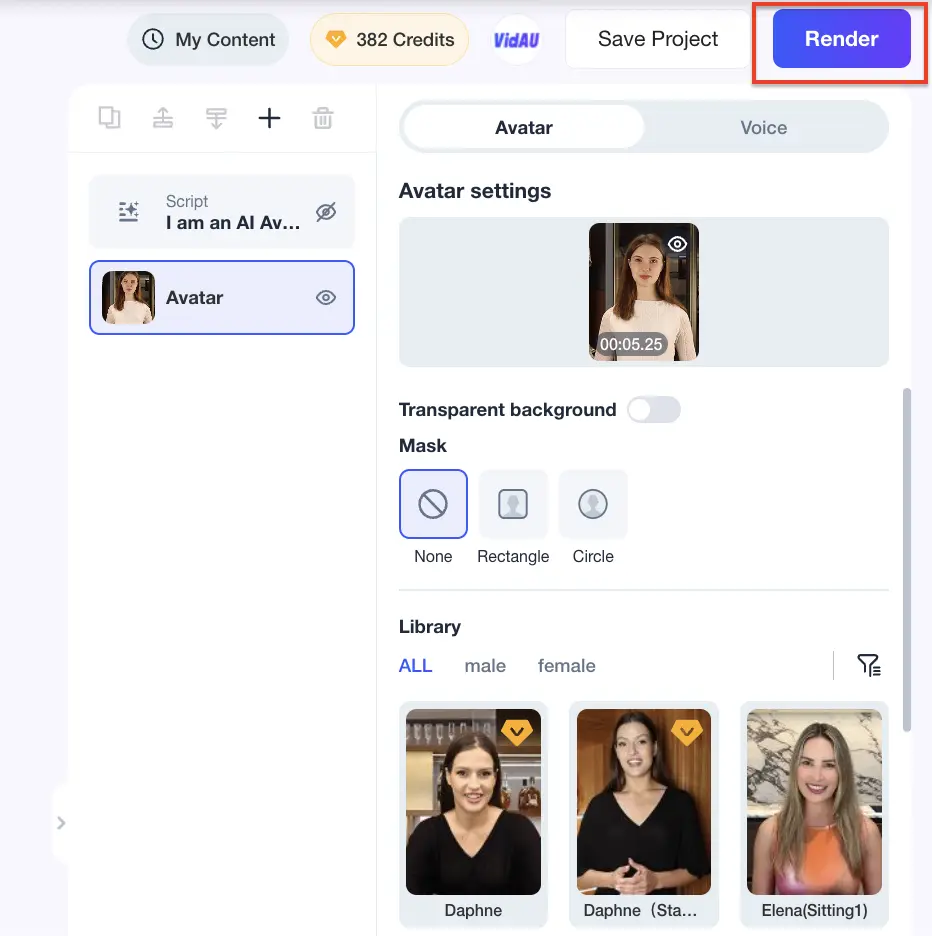Click the eye icon on avatar preview

[x=677, y=244]
